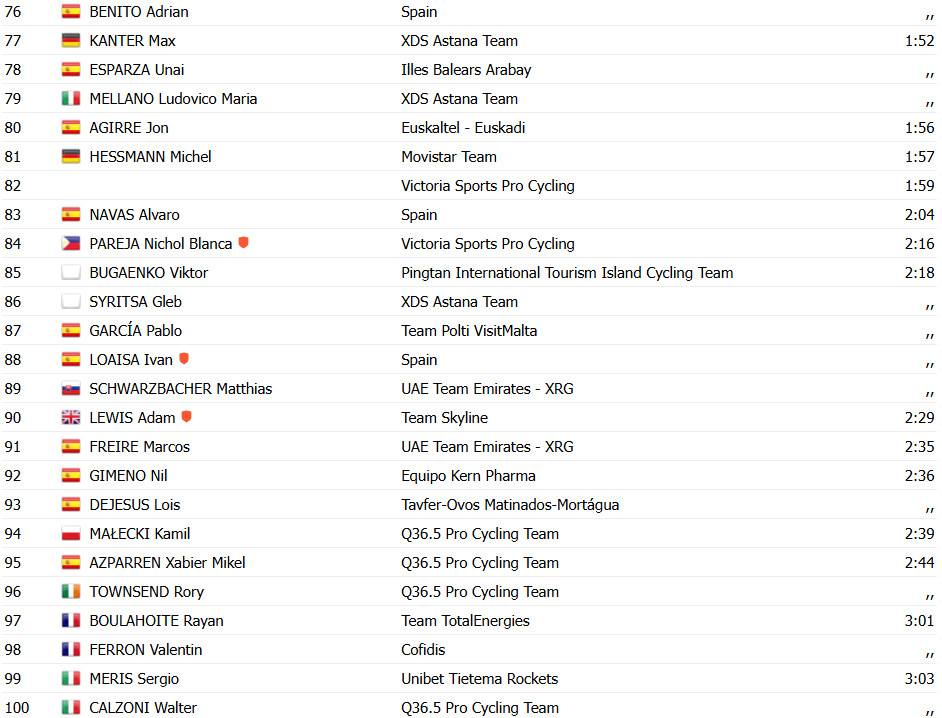Click the German flag beside KANTER Max
This screenshot has width=942, height=718.
click(x=71, y=40)
